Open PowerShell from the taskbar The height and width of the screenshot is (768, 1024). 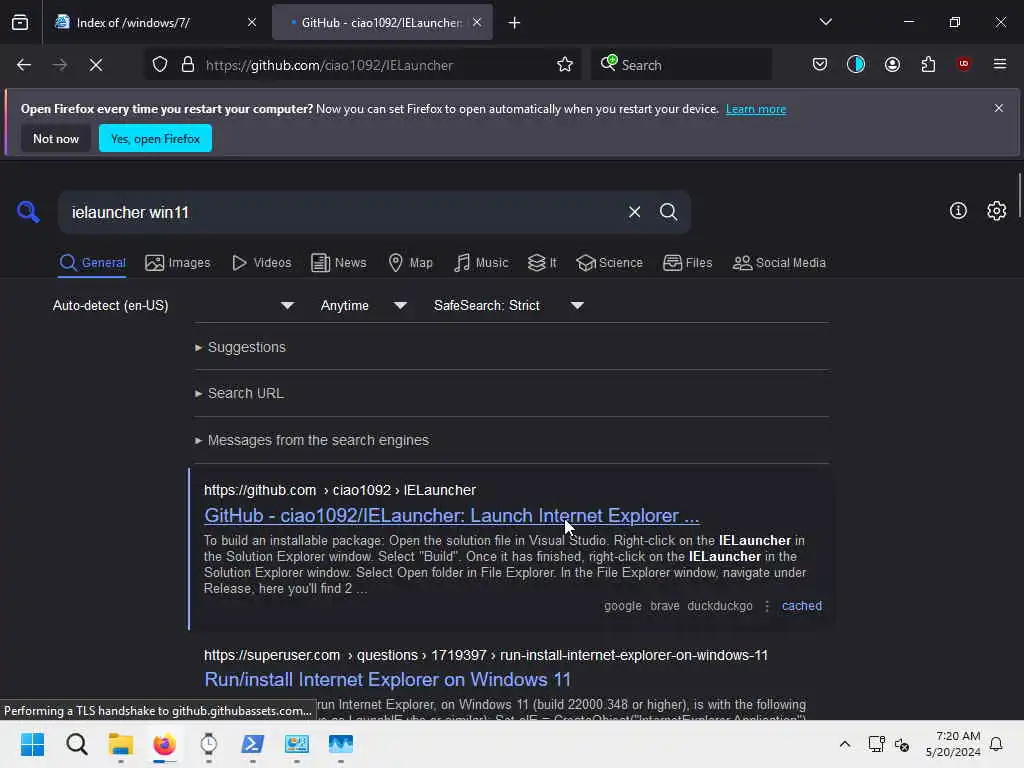[x=253, y=744]
